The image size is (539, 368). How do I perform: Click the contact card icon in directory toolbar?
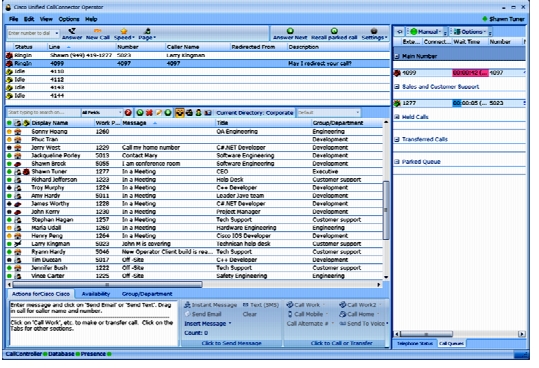208,113
